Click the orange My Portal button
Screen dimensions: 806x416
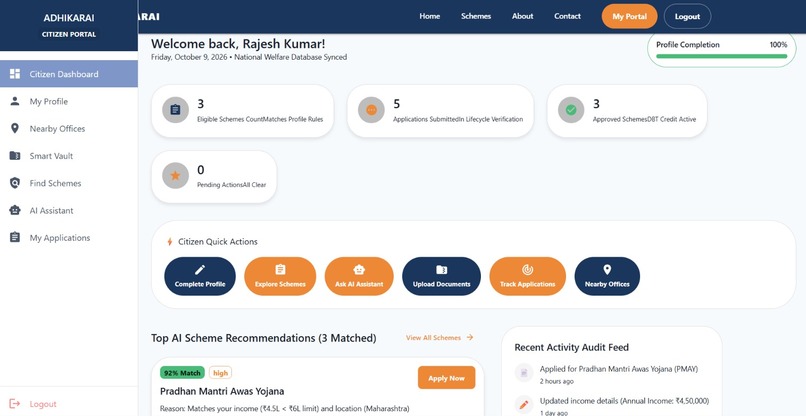point(629,16)
